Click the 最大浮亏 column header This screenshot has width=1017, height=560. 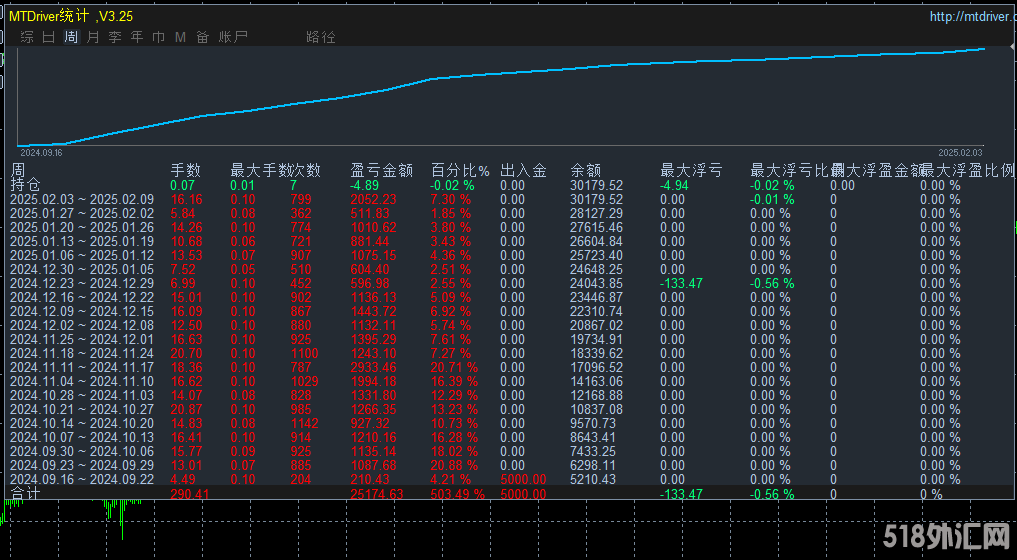click(x=691, y=171)
